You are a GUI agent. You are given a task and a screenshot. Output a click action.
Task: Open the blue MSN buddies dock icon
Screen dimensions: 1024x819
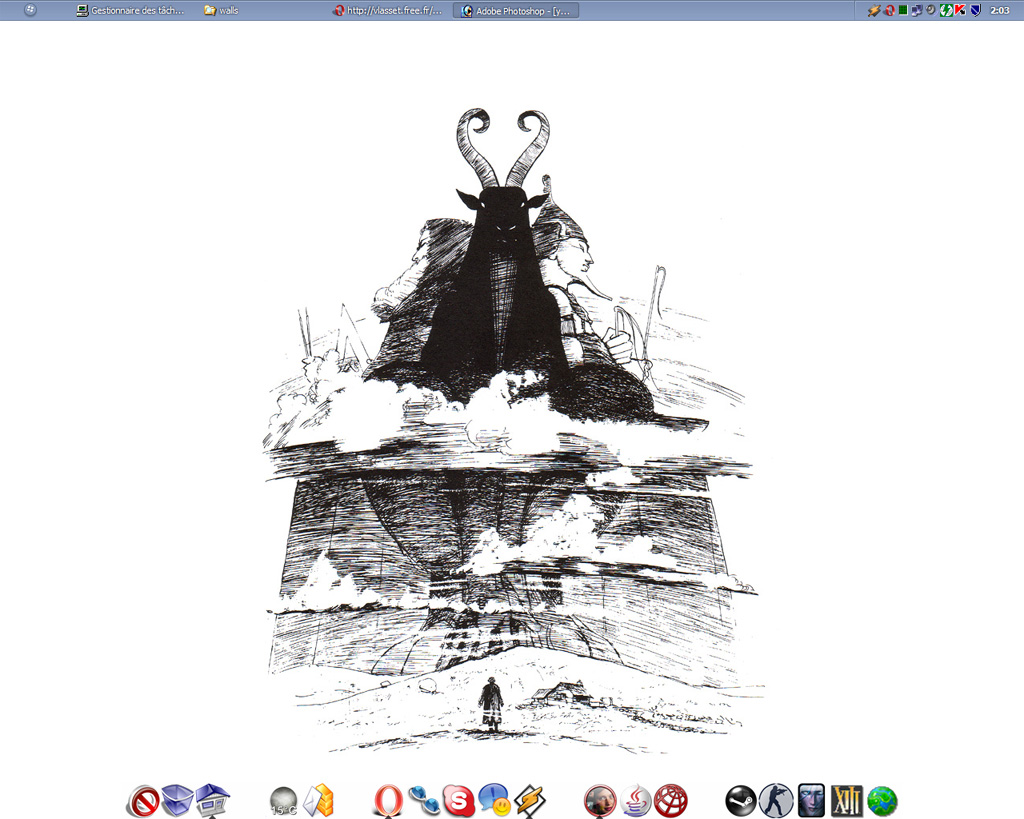coord(424,801)
